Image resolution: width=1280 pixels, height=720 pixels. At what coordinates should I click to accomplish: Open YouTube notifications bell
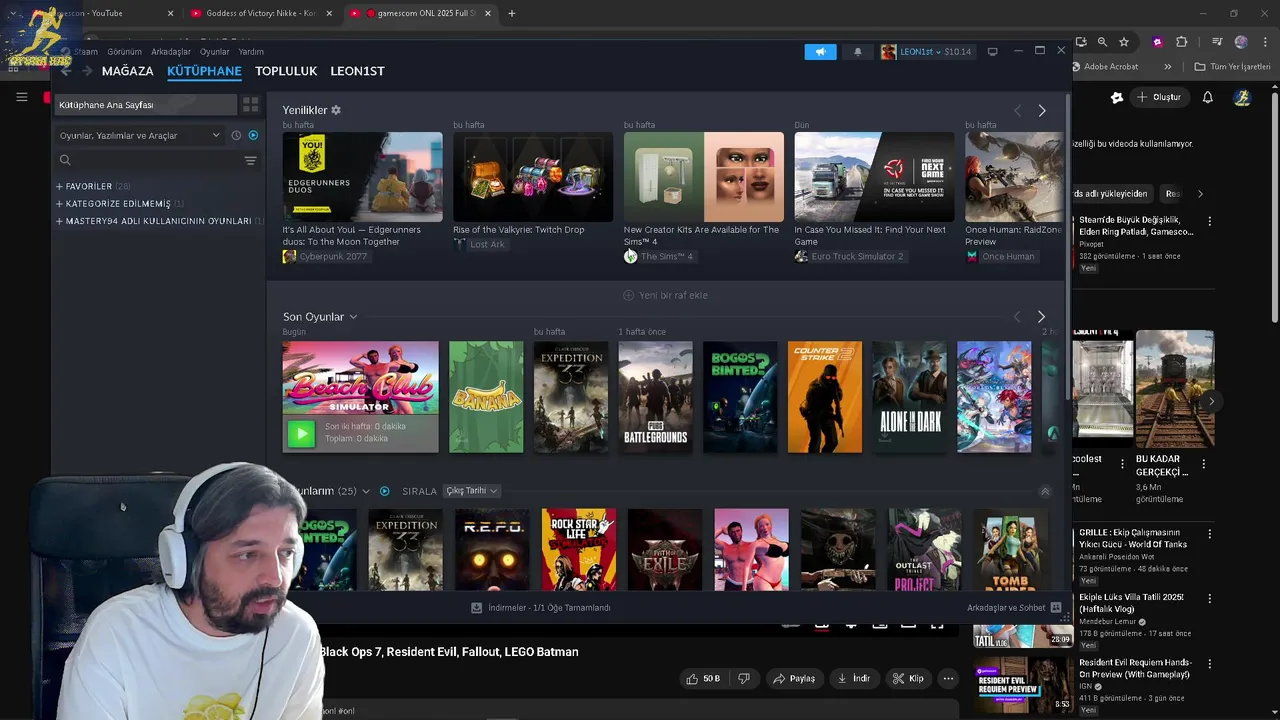pyautogui.click(x=1207, y=97)
